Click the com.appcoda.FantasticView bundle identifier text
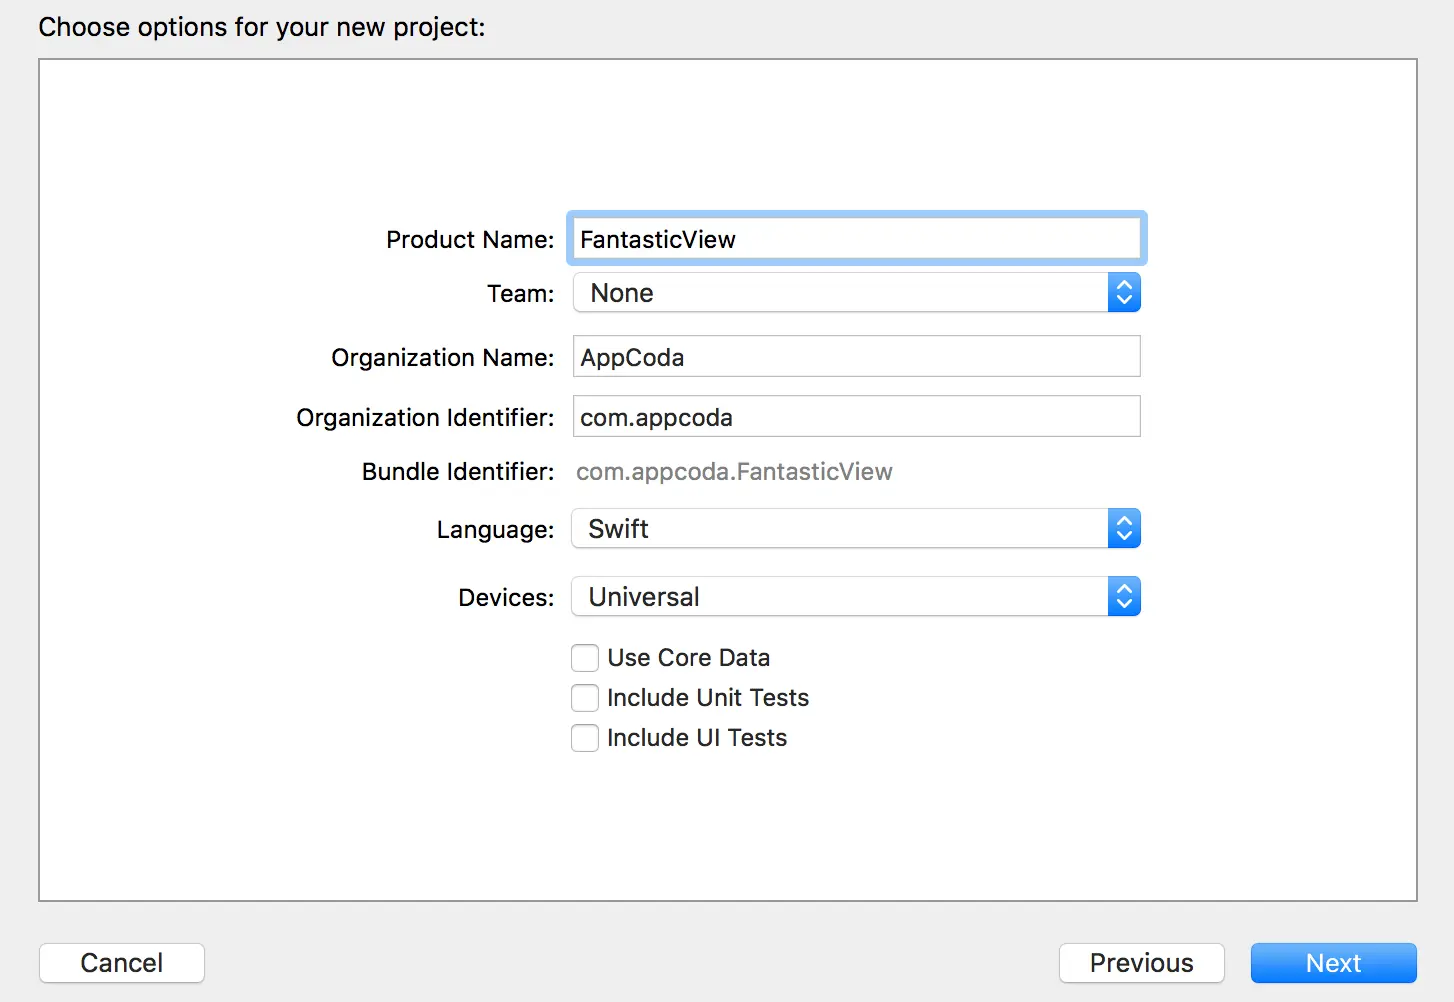Viewport: 1454px width, 1002px height. pyautogui.click(x=734, y=472)
